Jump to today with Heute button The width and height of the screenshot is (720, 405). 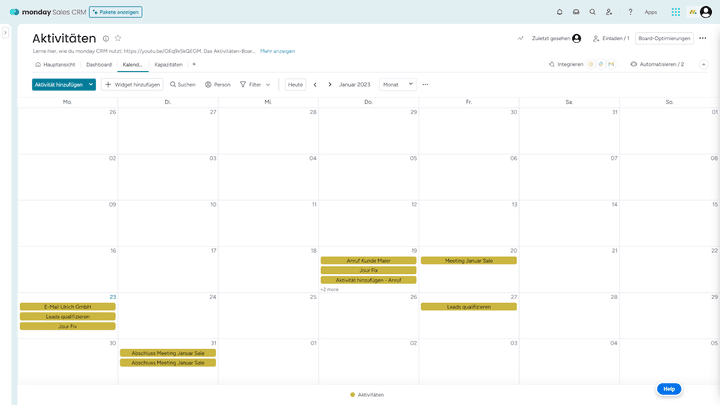point(295,84)
